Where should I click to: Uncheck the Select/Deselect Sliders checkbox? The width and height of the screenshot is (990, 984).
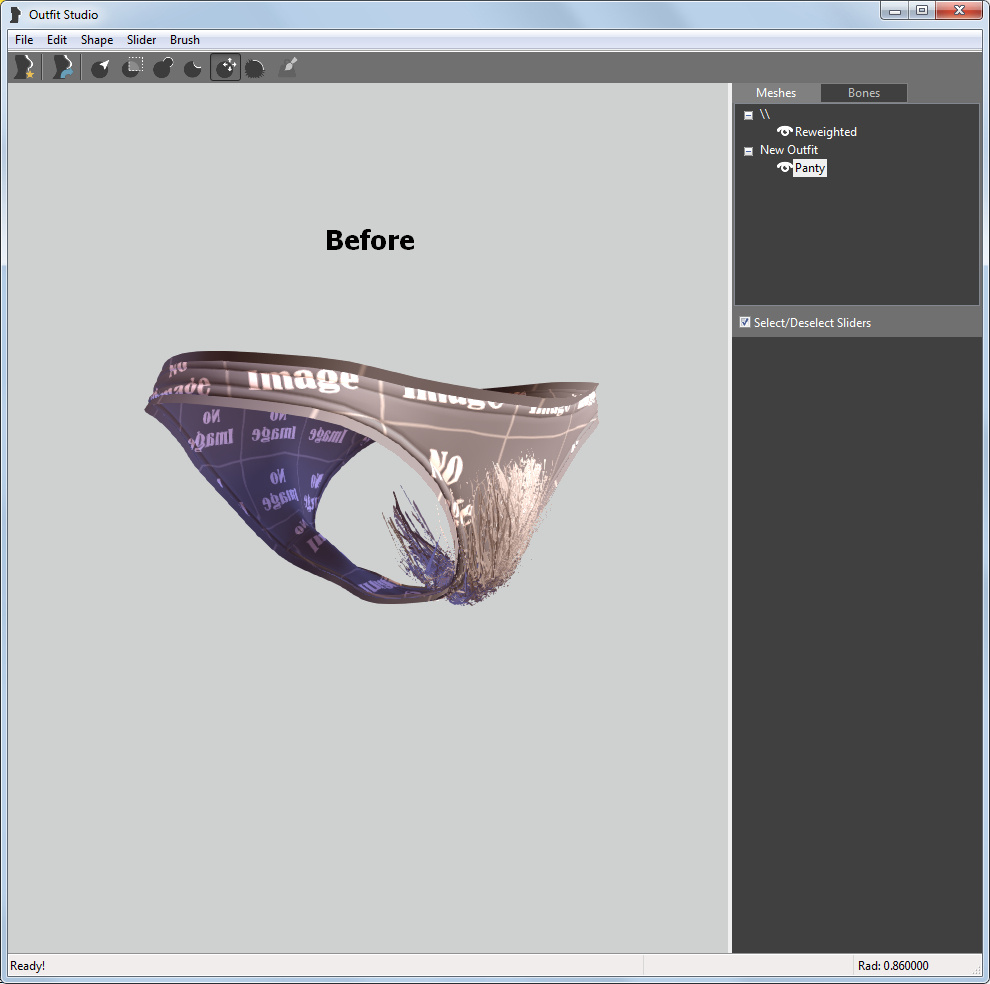pyautogui.click(x=745, y=322)
